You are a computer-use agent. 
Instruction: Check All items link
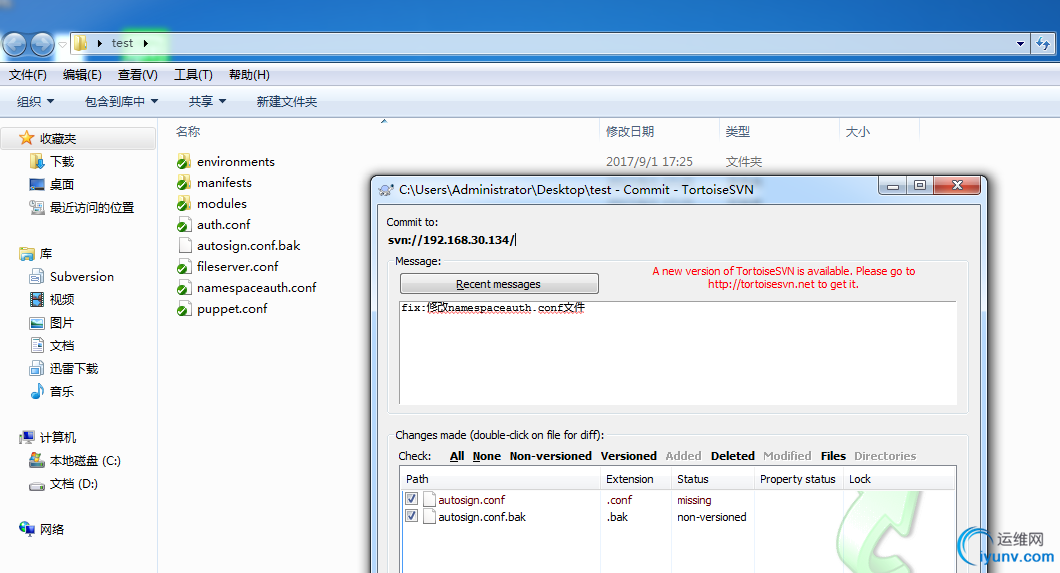coord(457,456)
